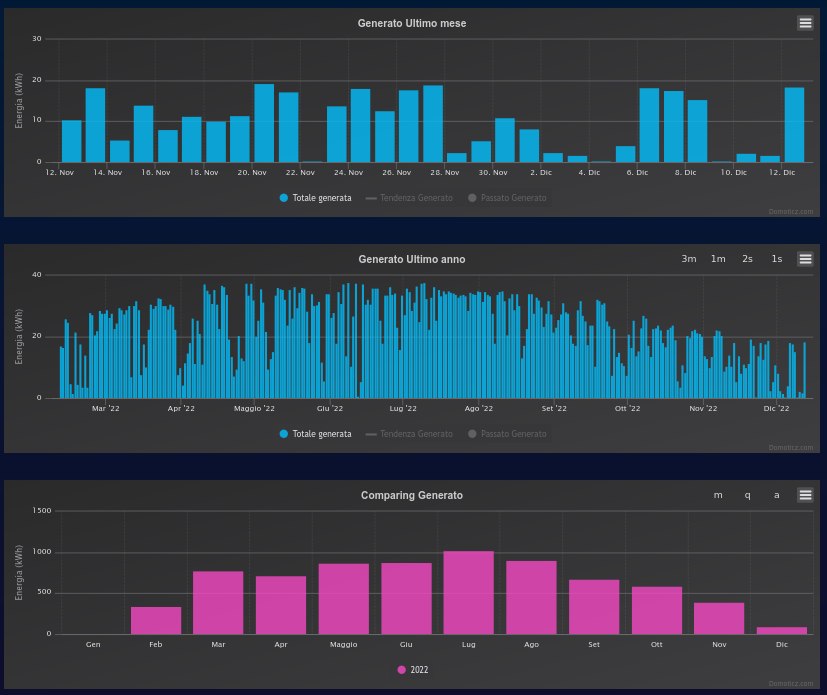Open hamburger menu of Generato Ultimo mese chart
This screenshot has width=827, height=695.
[805, 23]
